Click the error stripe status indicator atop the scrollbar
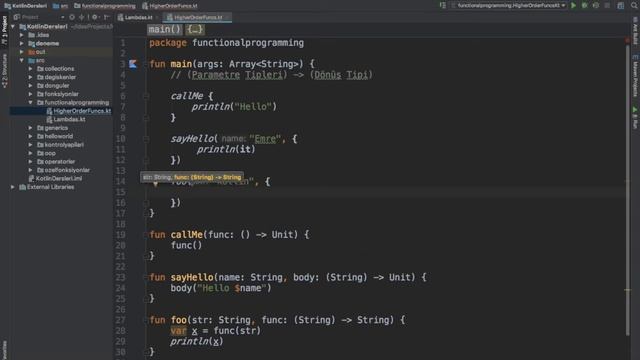The width and height of the screenshot is (640, 360). (x=628, y=40)
